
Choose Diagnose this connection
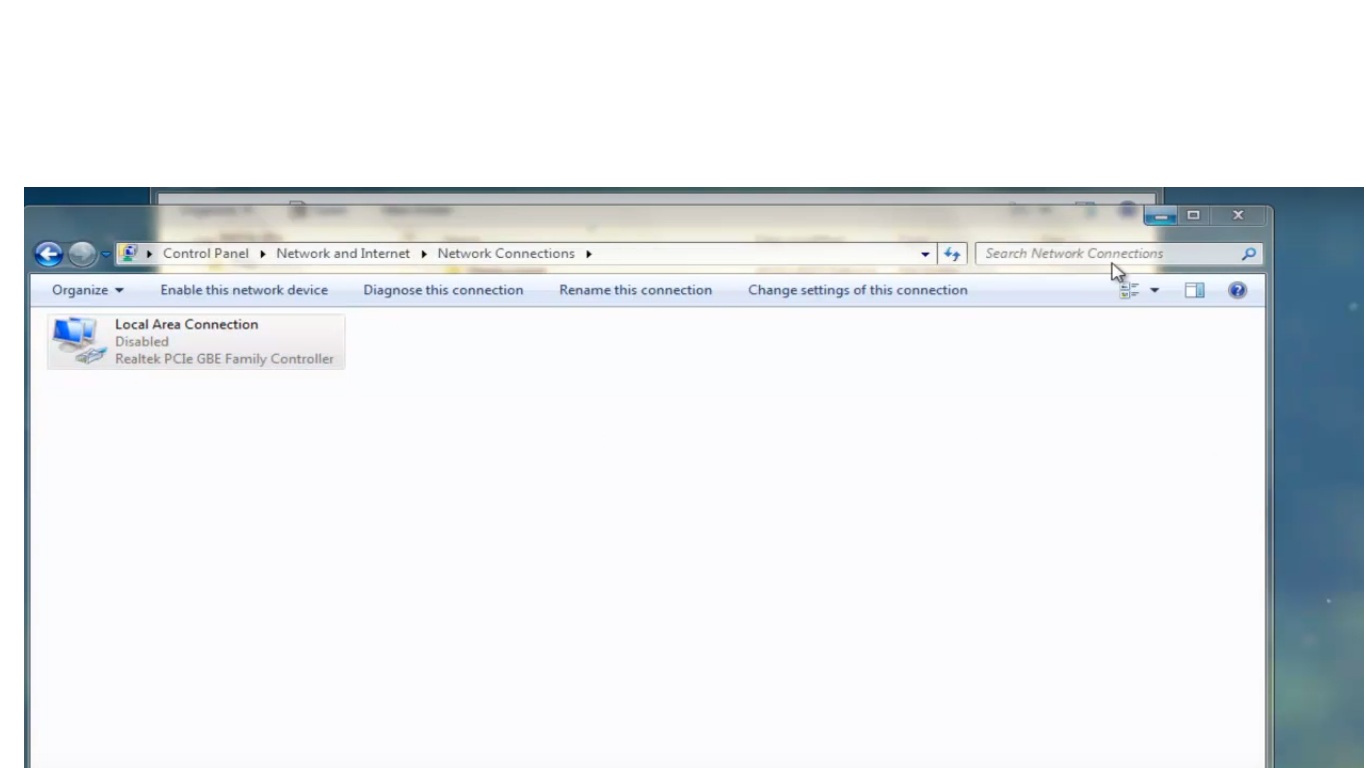tap(443, 290)
